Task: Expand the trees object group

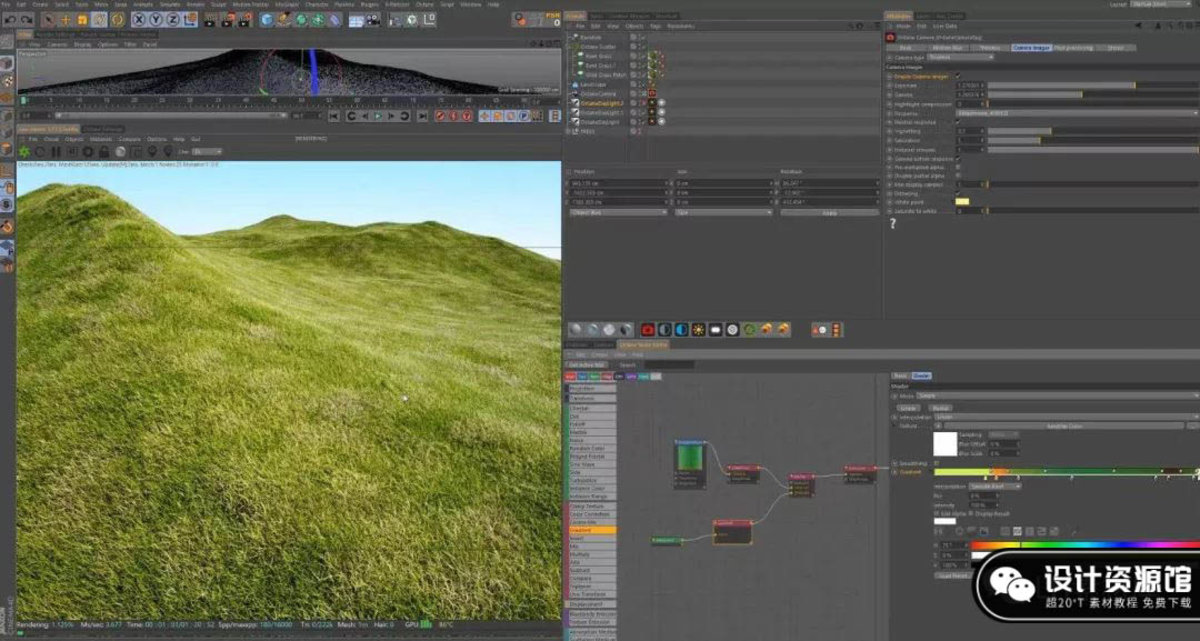Action: click(569, 131)
